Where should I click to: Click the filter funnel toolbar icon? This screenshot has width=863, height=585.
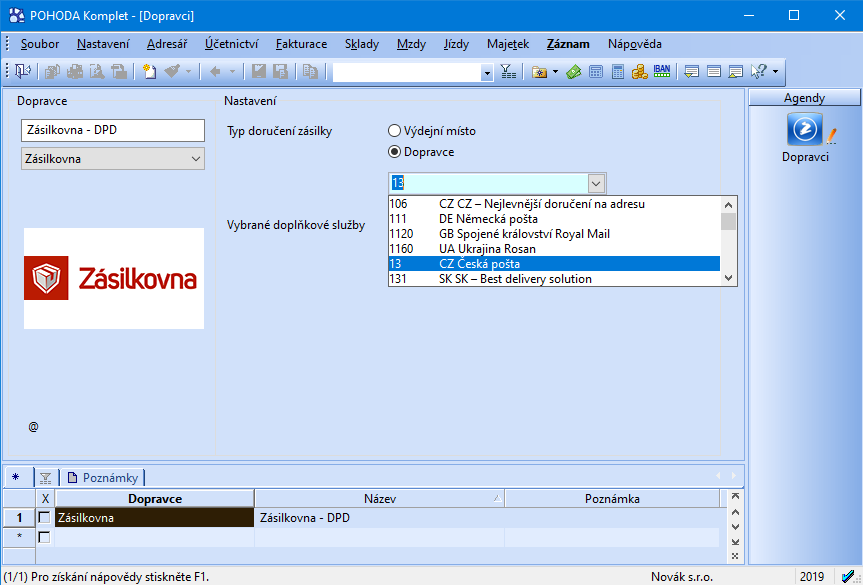(508, 72)
